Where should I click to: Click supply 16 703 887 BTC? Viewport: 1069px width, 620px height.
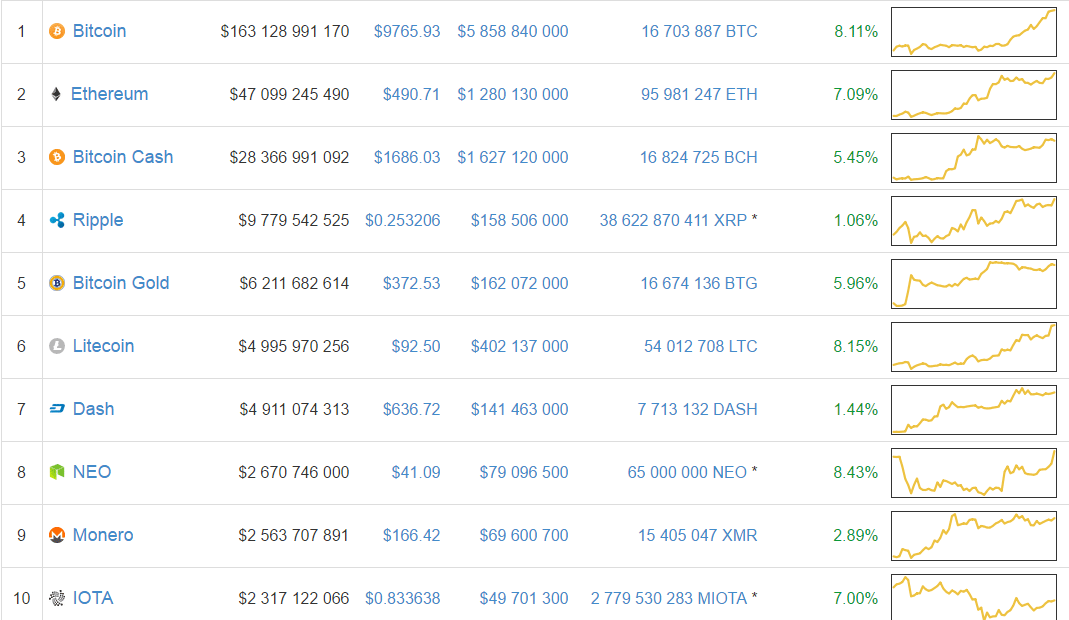699,31
